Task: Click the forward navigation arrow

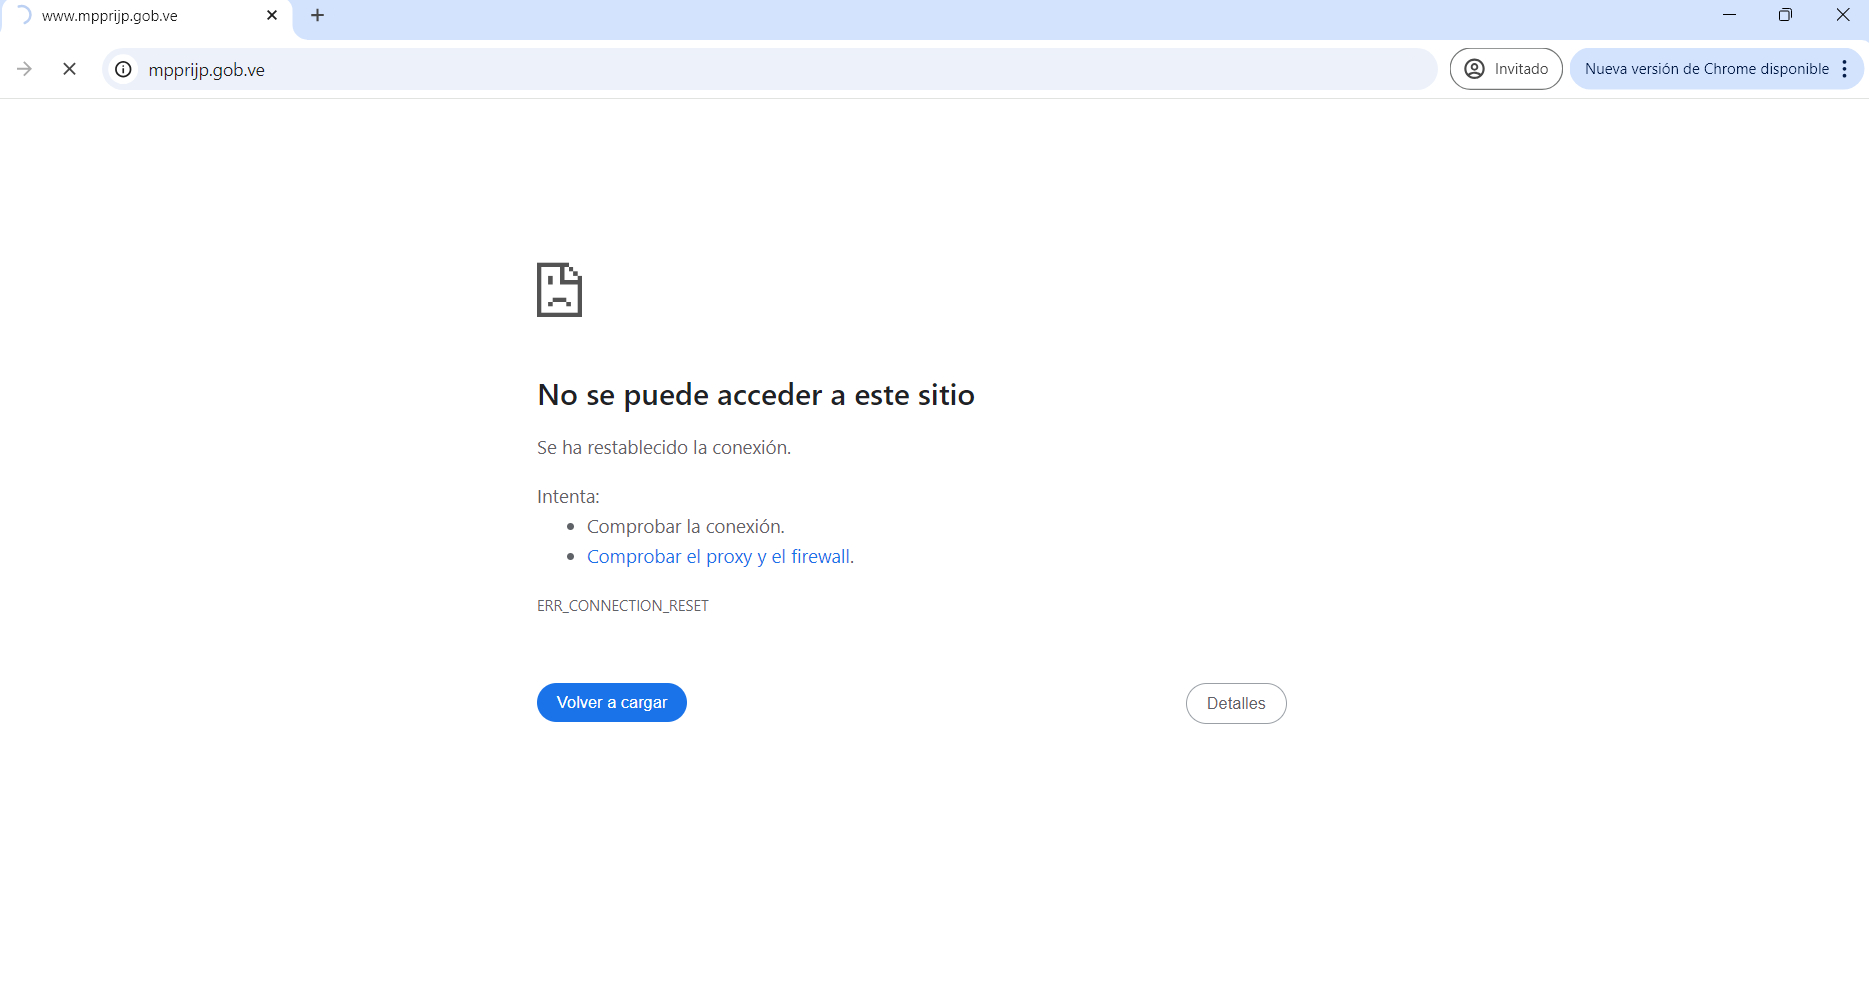Action: 25,69
